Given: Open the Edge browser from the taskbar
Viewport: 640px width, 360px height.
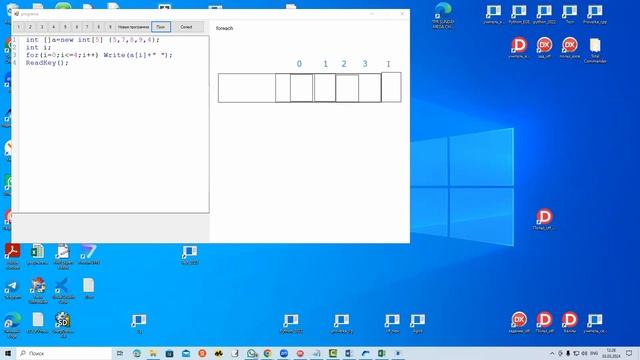Looking at the screenshot, I should click(137, 353).
